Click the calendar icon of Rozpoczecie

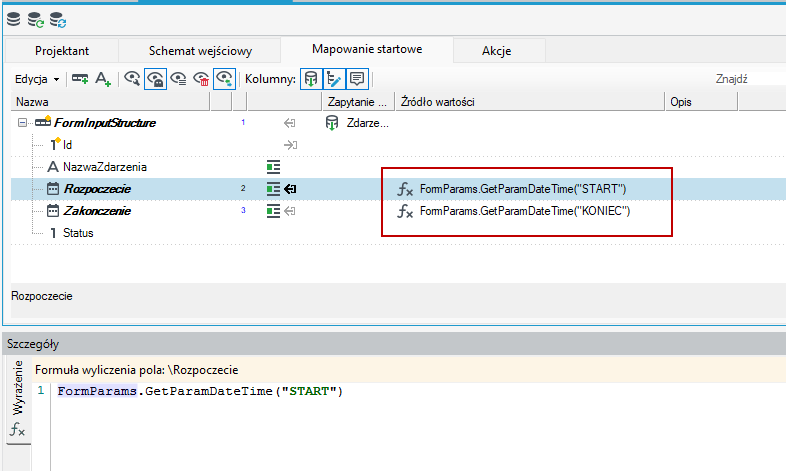point(53,189)
